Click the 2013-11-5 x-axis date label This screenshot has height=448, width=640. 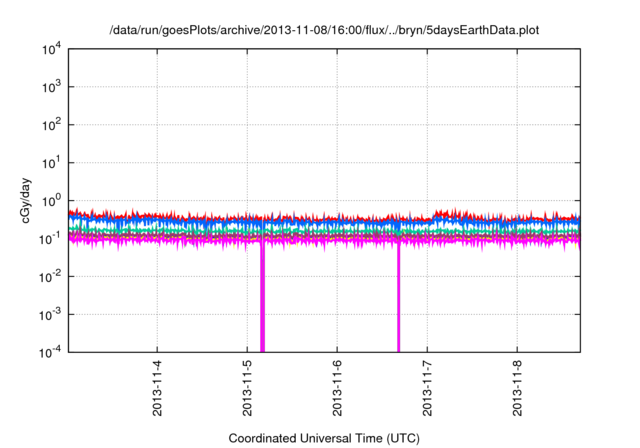(247, 388)
